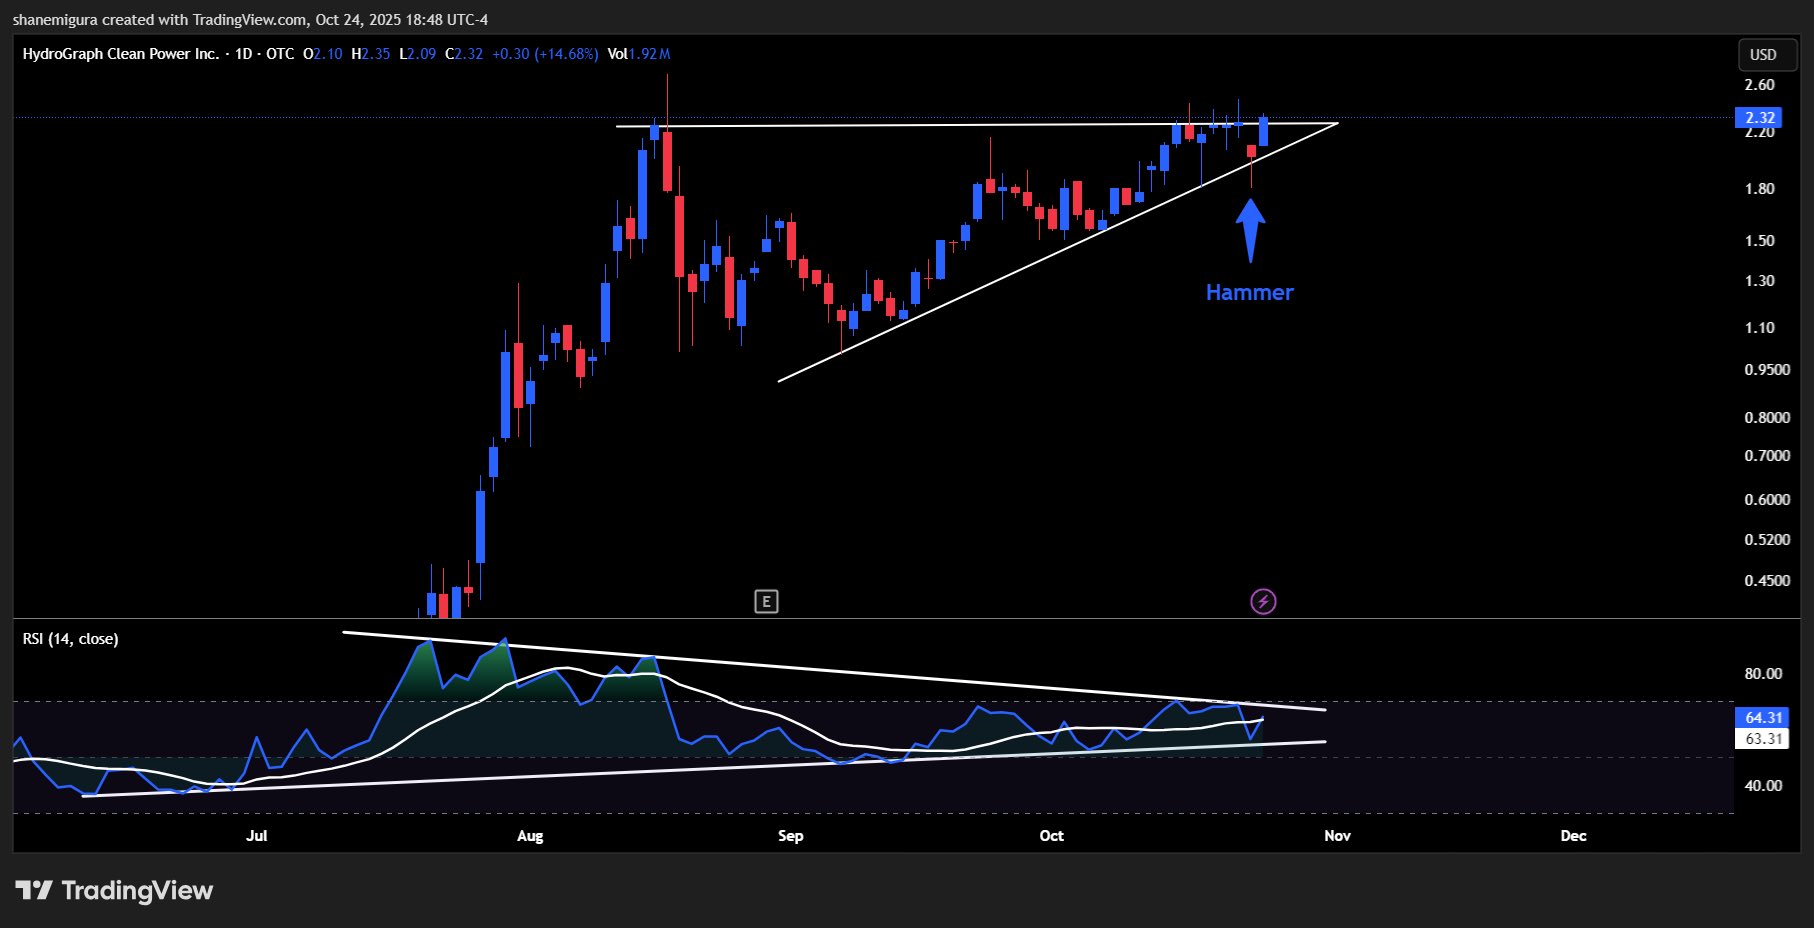Click the earnings 'E' marker icon
This screenshot has height=928, width=1814.
[x=766, y=601]
